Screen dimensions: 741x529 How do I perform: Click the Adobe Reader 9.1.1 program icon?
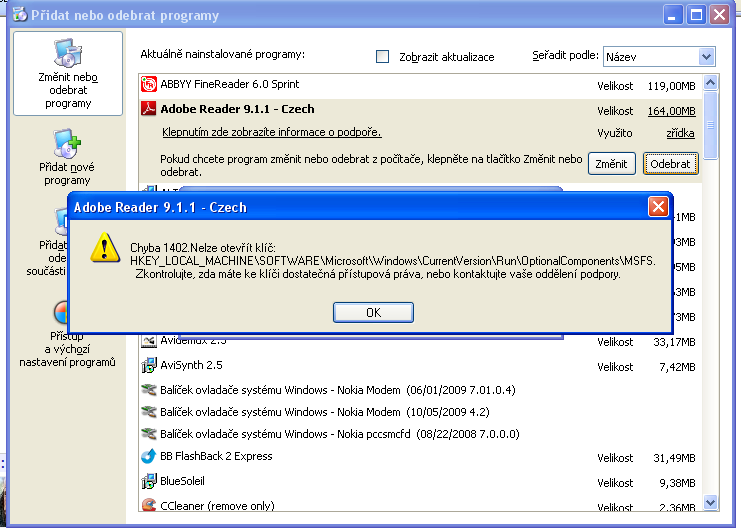tap(149, 110)
